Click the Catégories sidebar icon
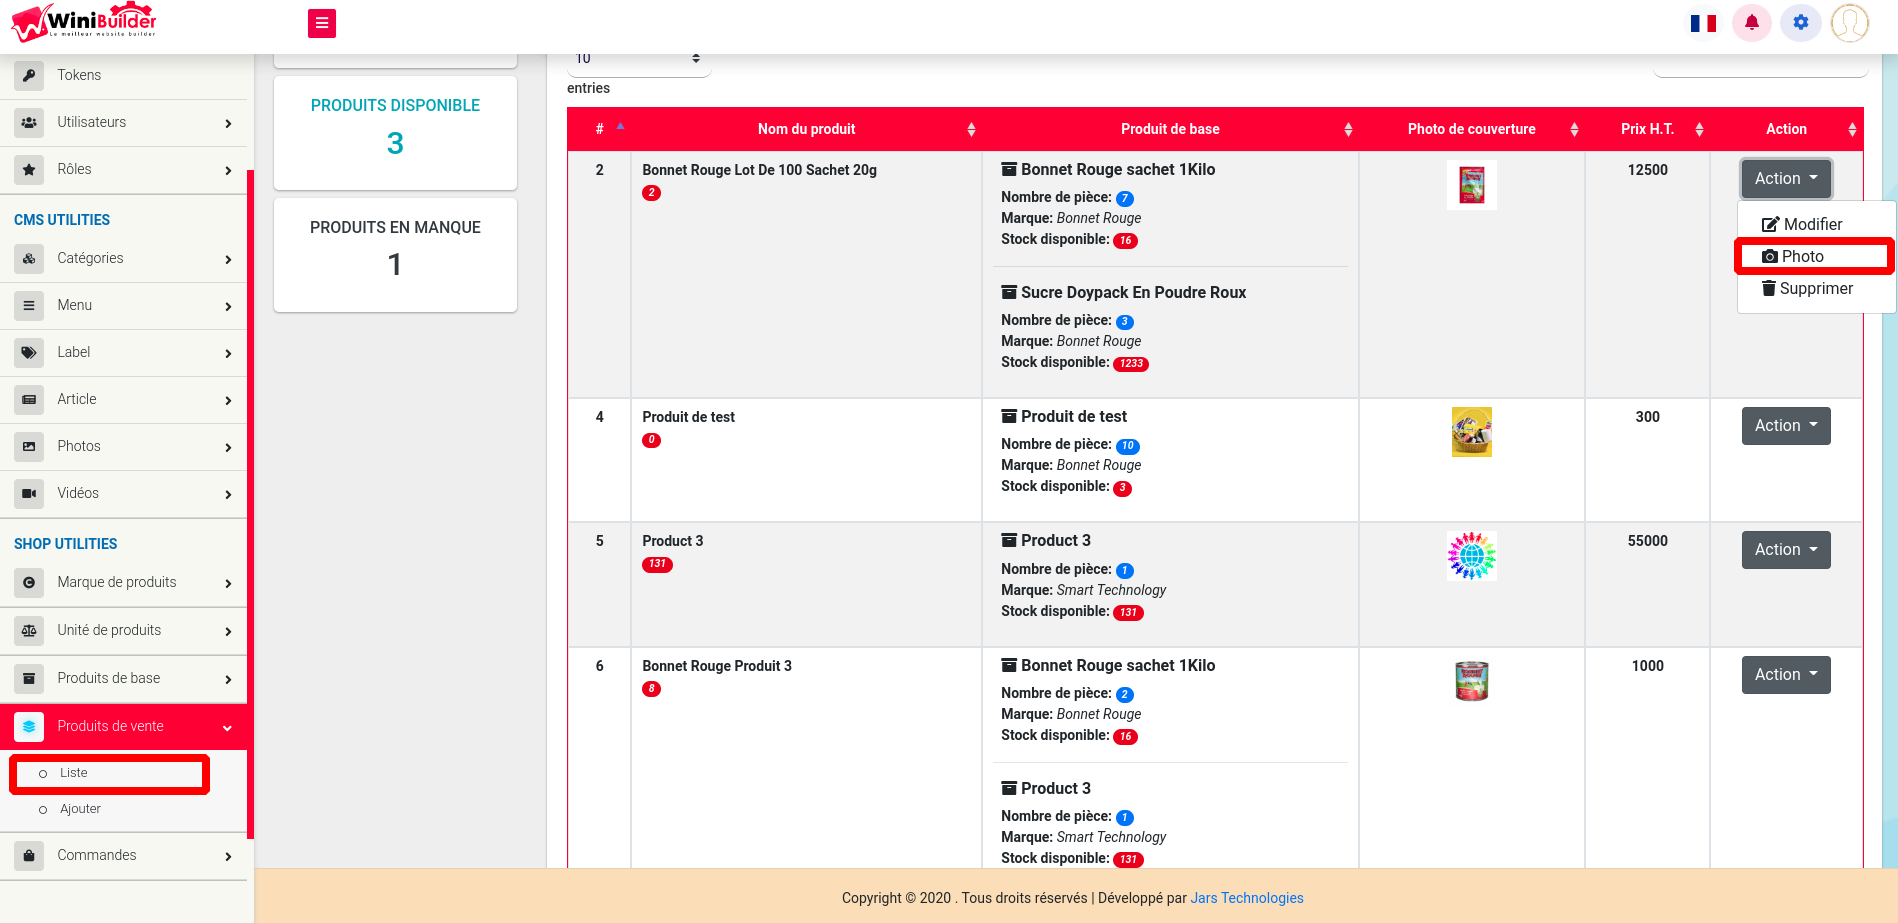 click(x=29, y=258)
